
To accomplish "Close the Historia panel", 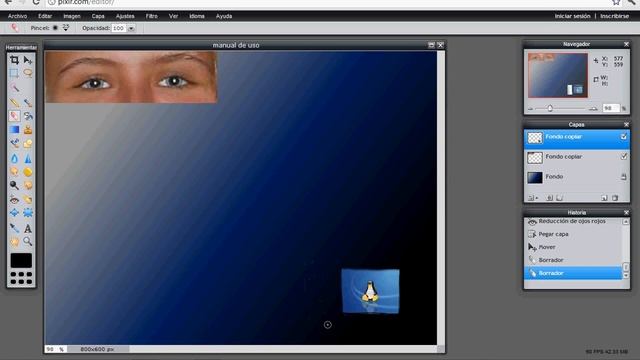I will tap(627, 213).
